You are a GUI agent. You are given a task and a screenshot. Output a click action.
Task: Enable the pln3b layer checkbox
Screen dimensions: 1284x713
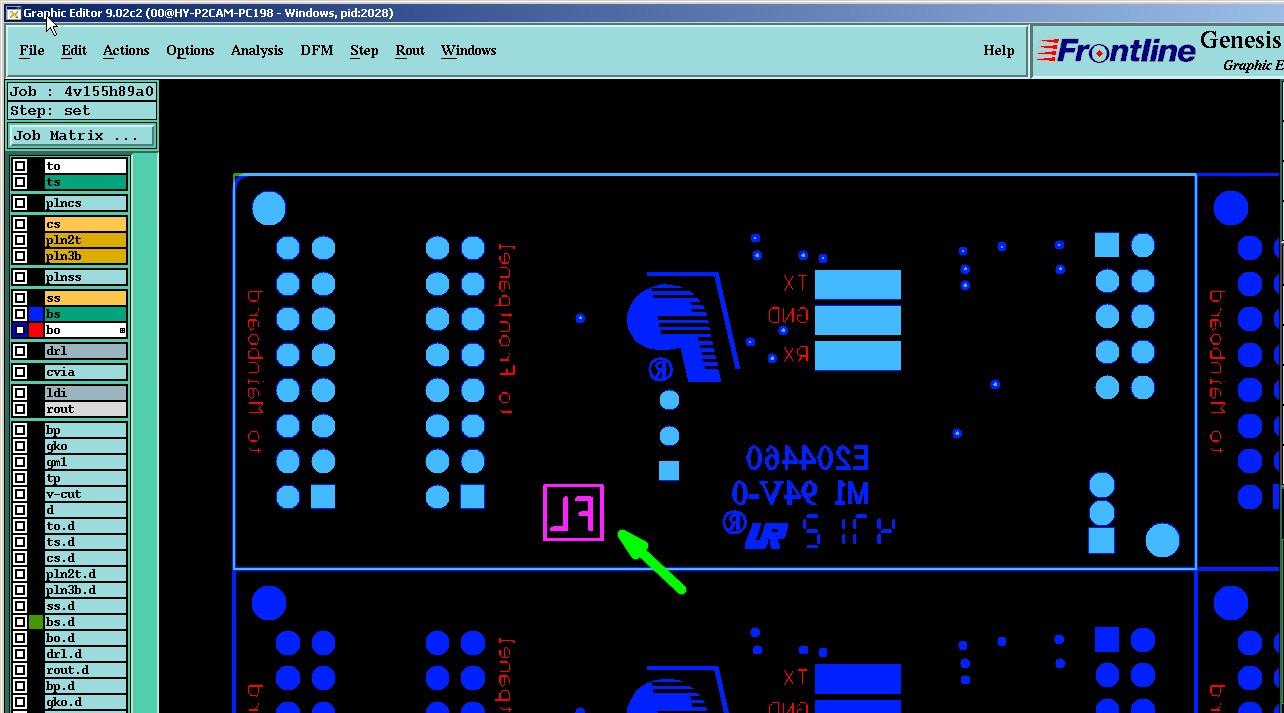click(20, 256)
